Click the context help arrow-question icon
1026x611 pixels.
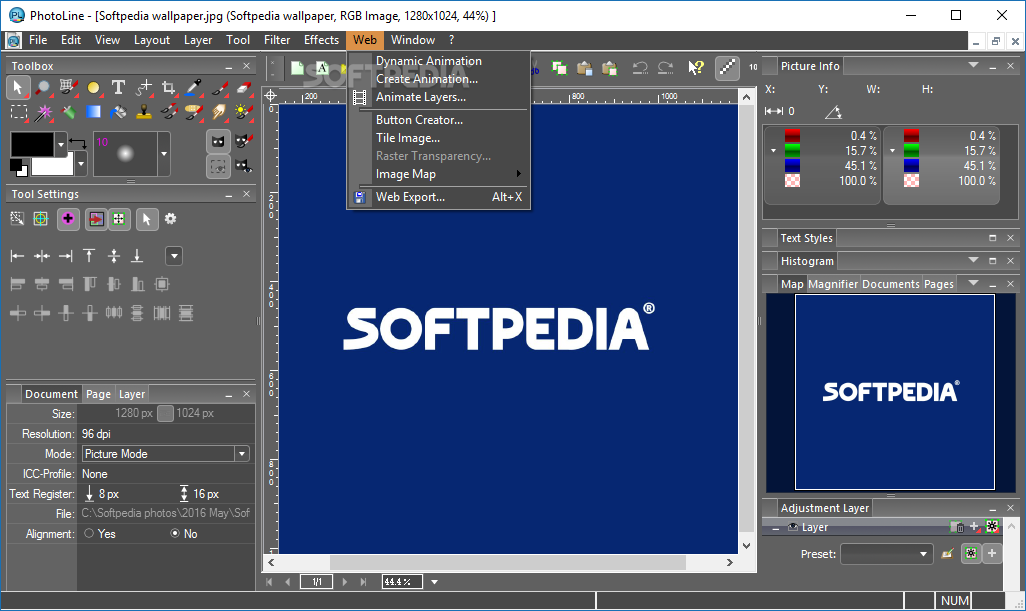(696, 67)
